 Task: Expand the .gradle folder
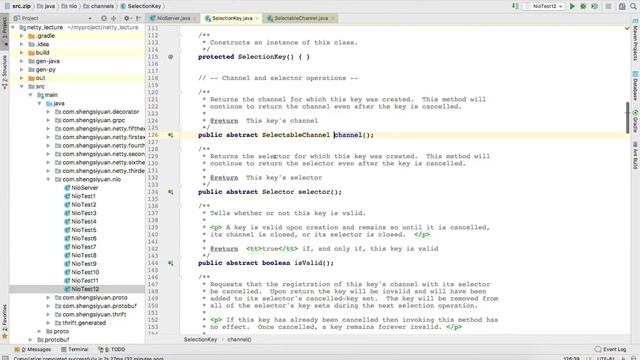coord(22,36)
